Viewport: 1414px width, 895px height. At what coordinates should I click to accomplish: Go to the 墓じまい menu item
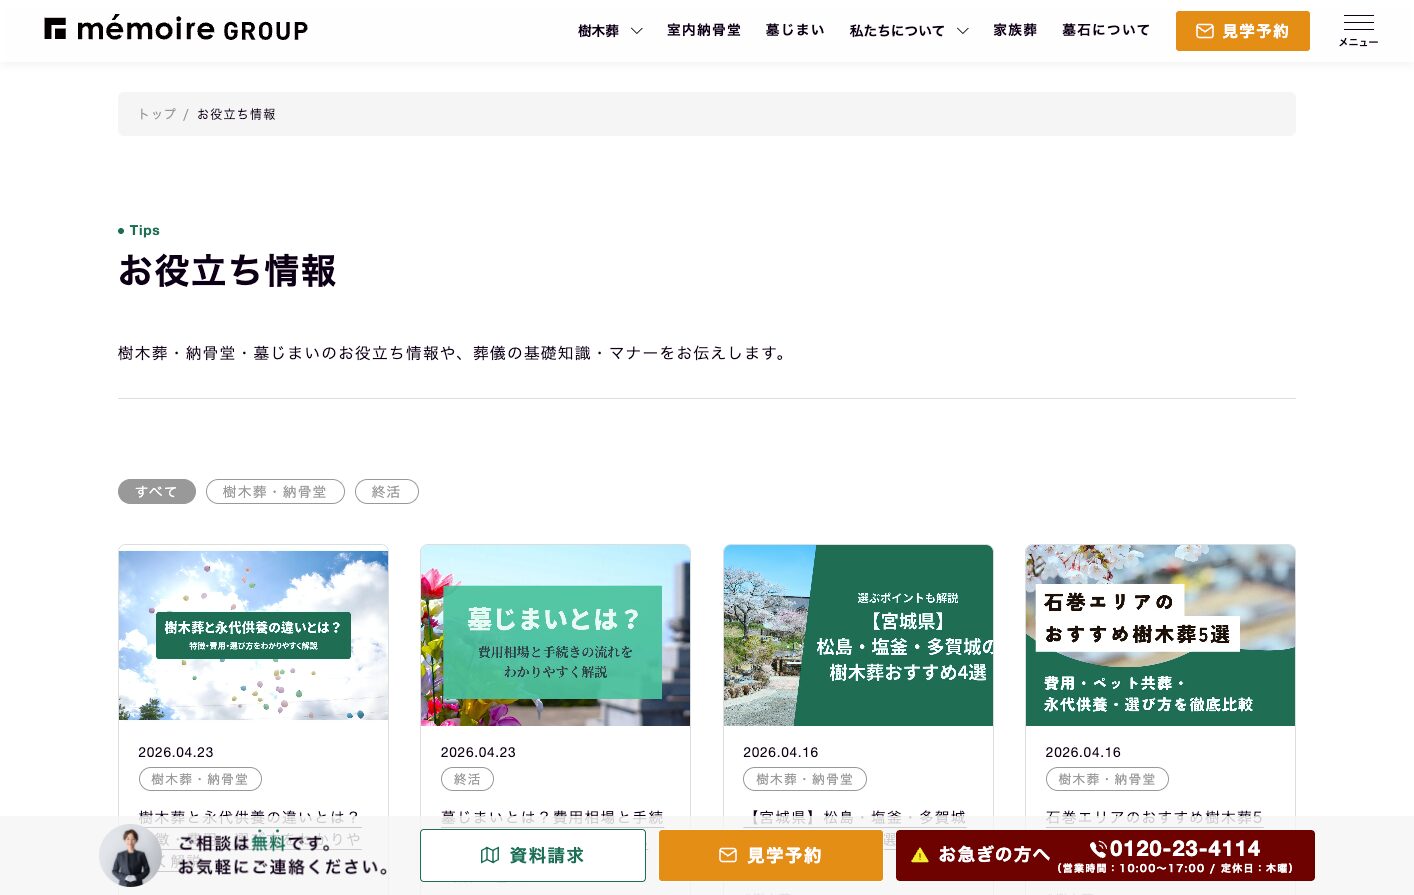795,30
